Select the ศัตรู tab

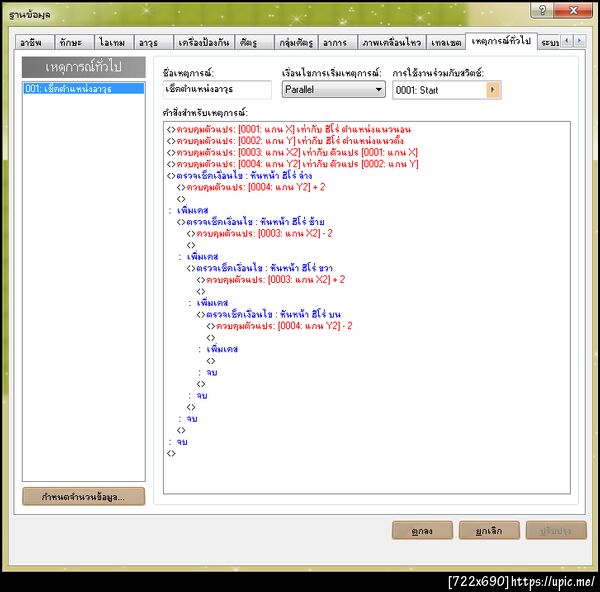(254, 42)
